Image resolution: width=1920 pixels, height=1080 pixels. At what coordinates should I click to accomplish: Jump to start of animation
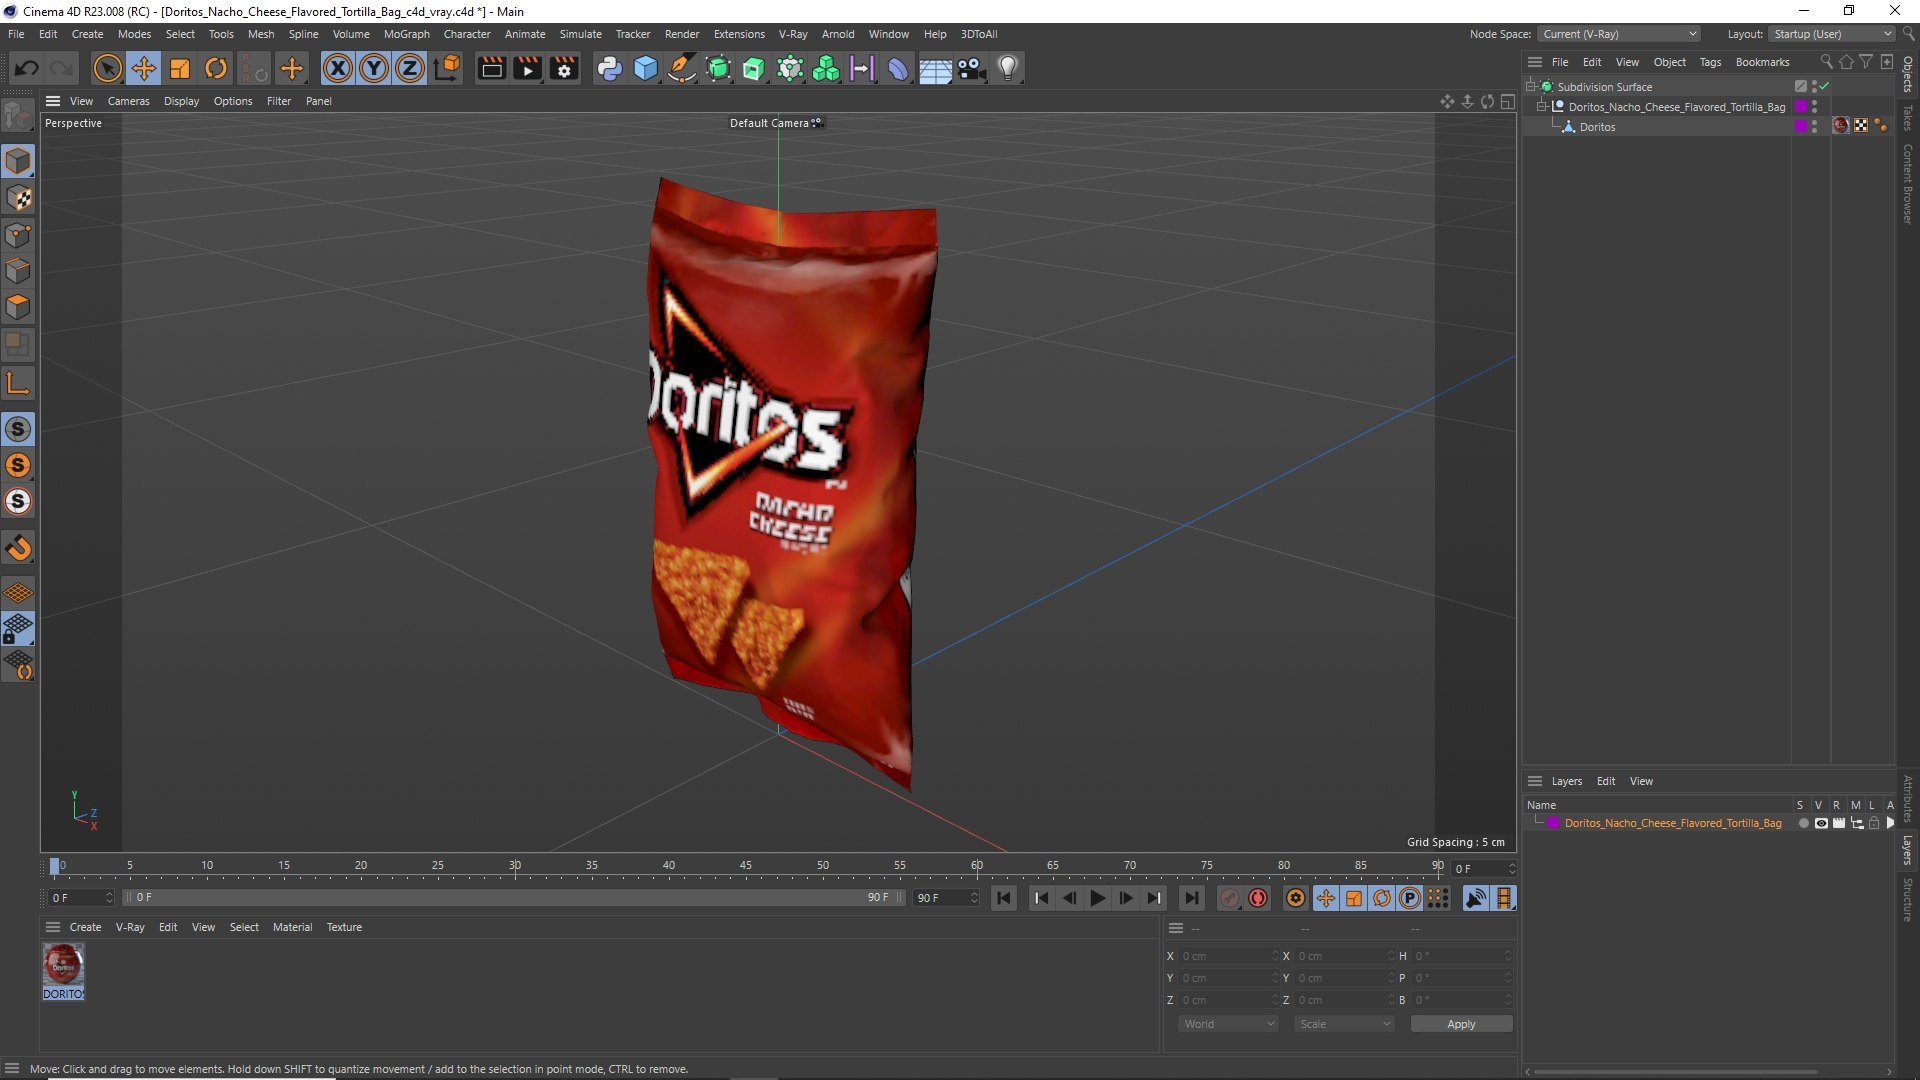[x=1003, y=898]
